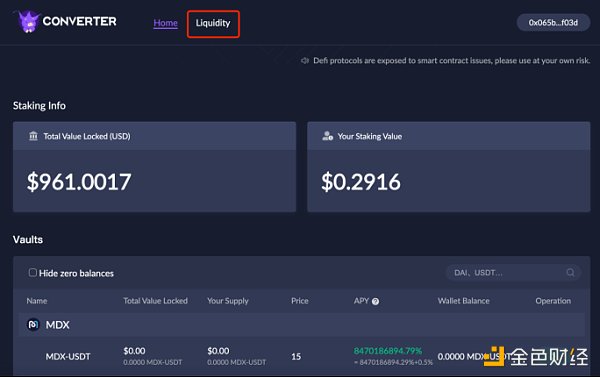
Task: Focus the DAI, USDT search field
Action: [x=513, y=273]
